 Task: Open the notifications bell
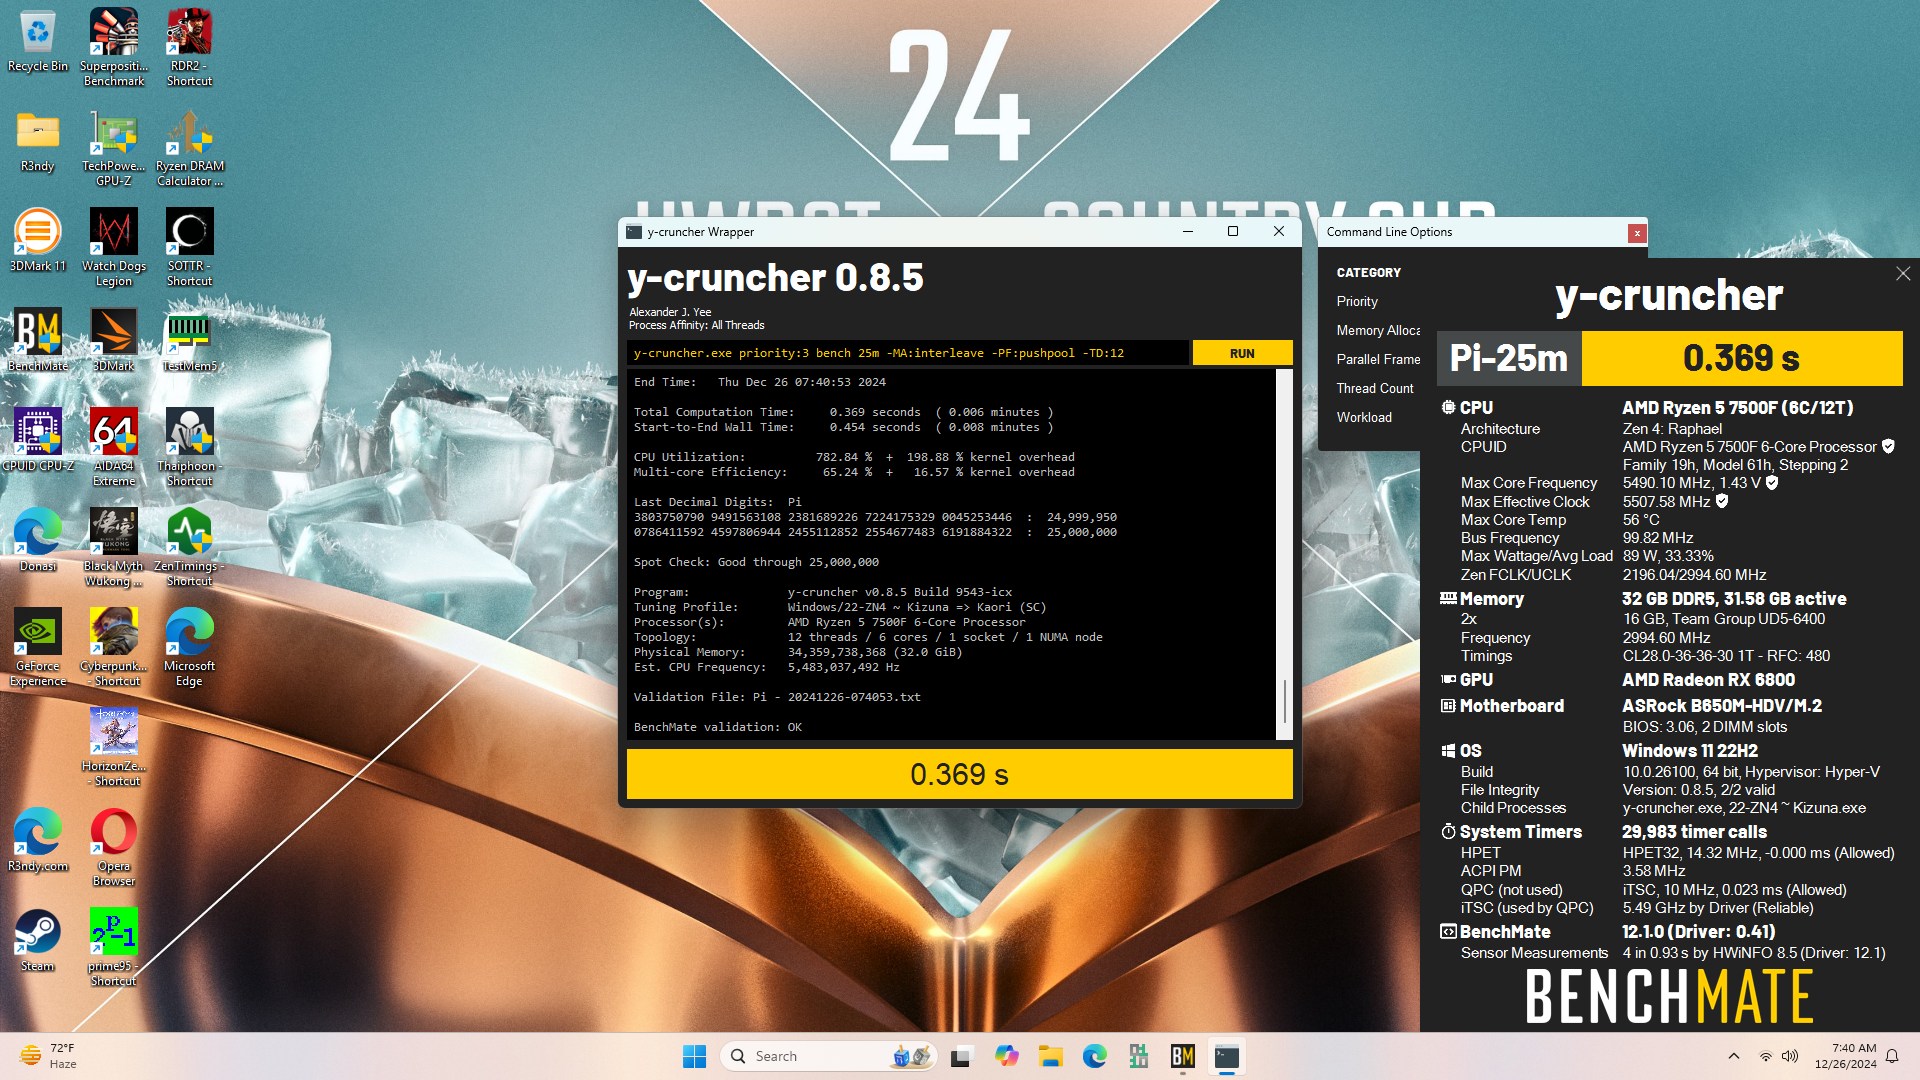tap(1892, 1056)
